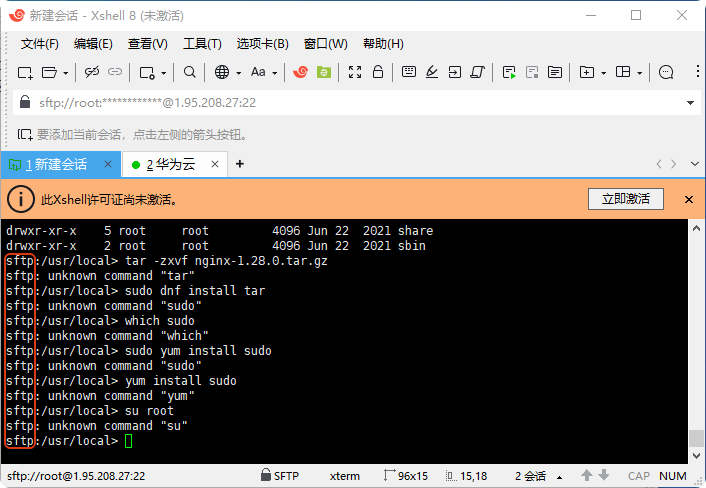Expand the layout dropdown arrow
The image size is (706, 488).
[x=640, y=73]
